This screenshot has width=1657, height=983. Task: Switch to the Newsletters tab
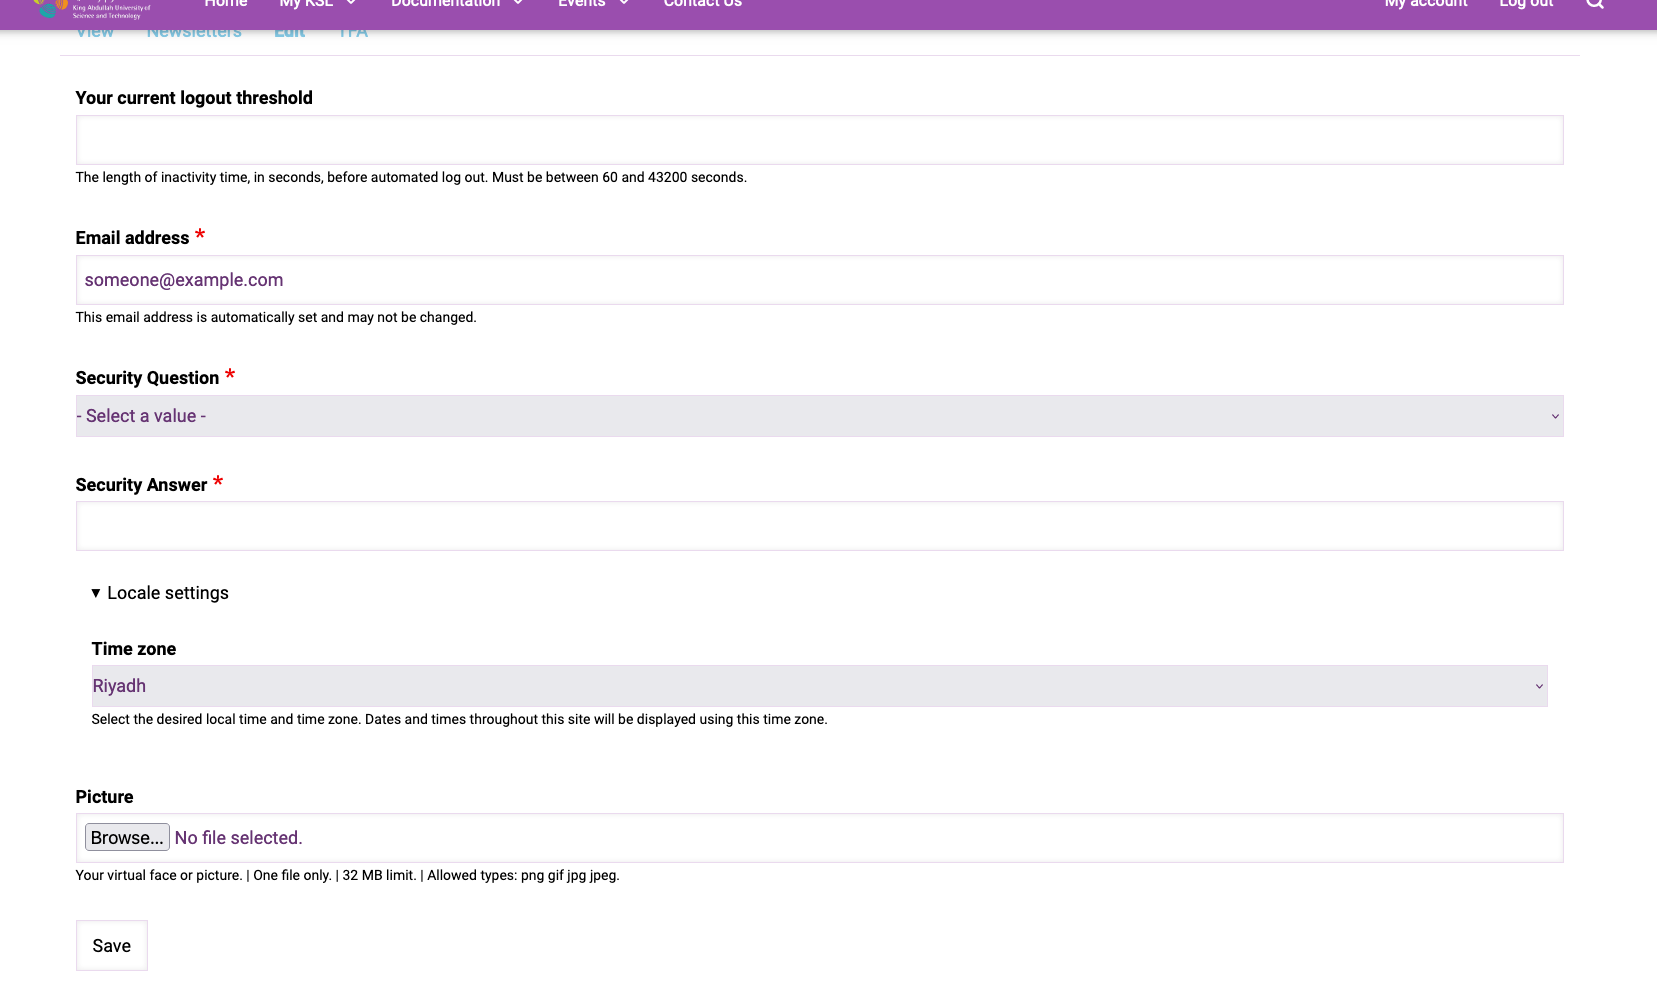(194, 34)
